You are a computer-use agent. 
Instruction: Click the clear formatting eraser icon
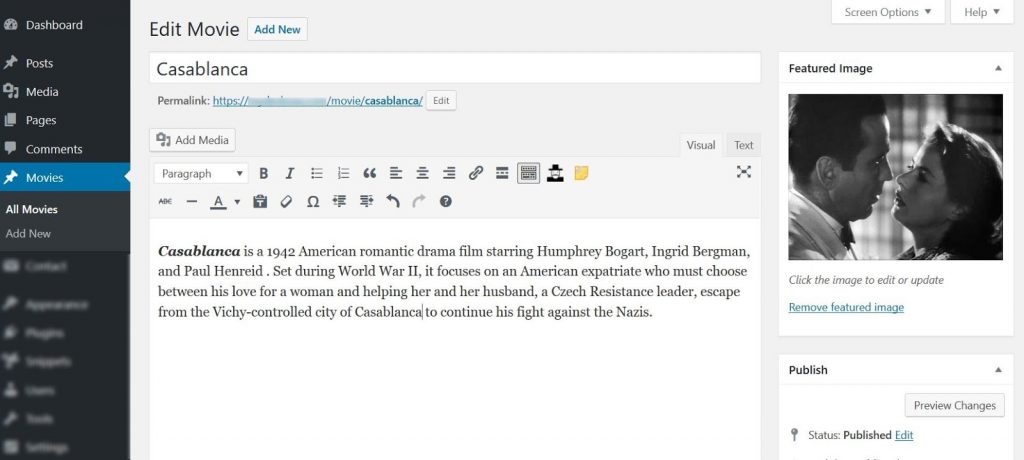point(286,201)
